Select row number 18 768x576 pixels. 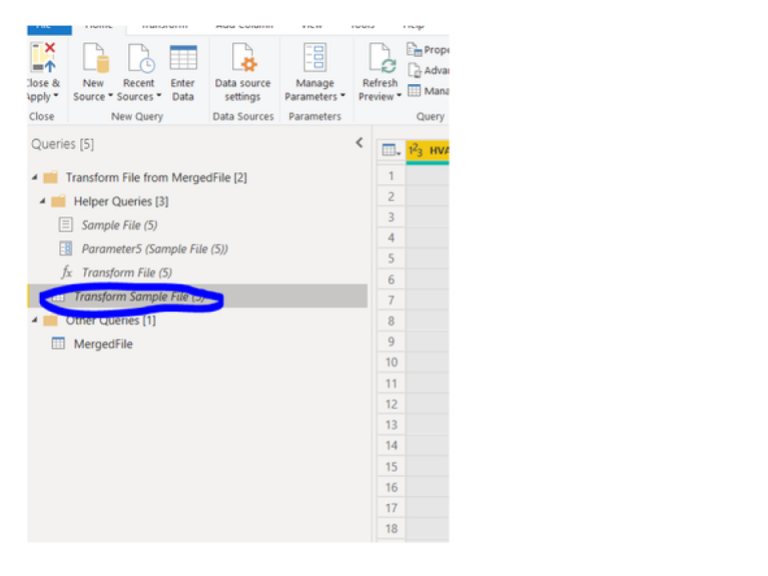click(391, 528)
